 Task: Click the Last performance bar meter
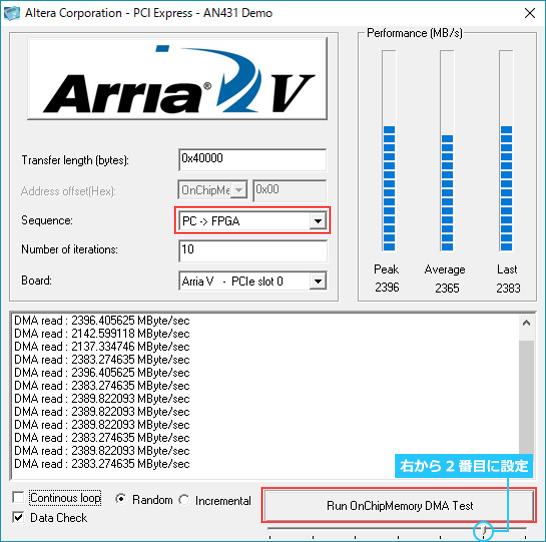tap(506, 151)
